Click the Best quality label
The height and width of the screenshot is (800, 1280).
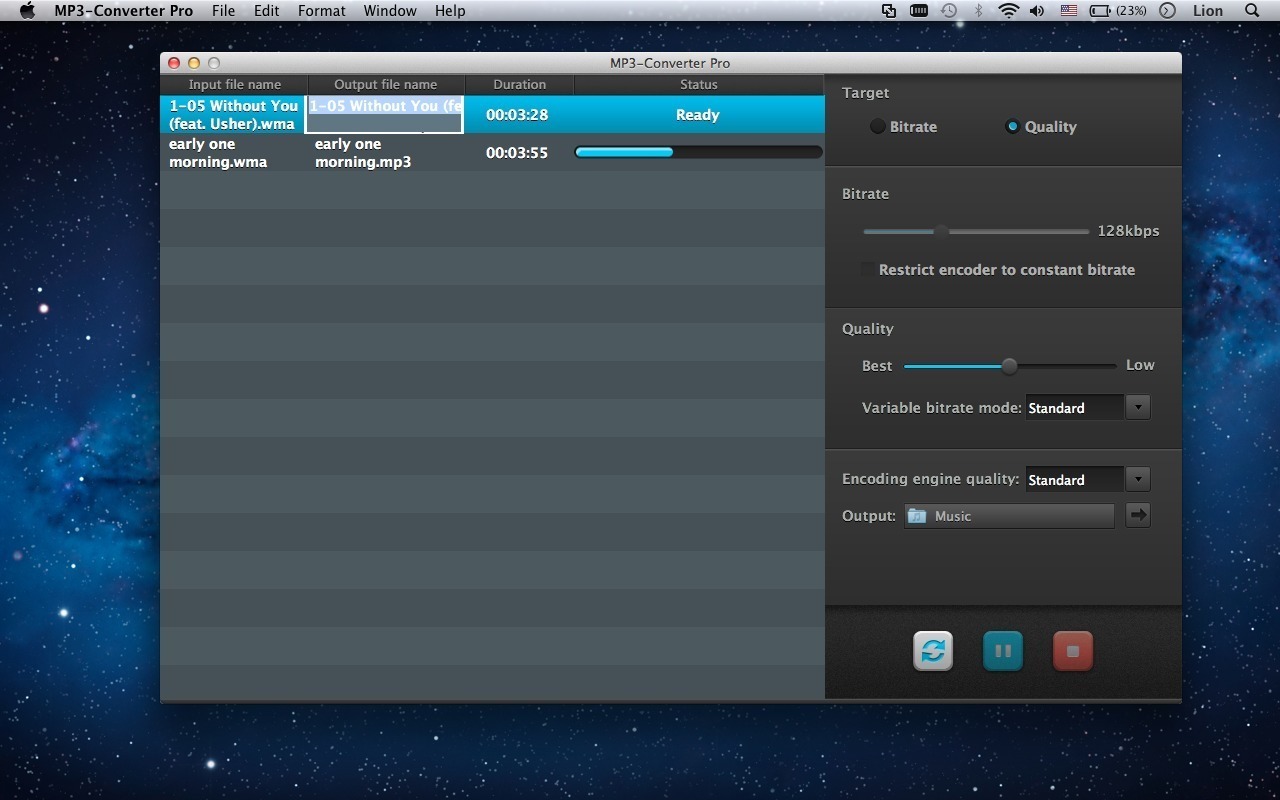877,366
